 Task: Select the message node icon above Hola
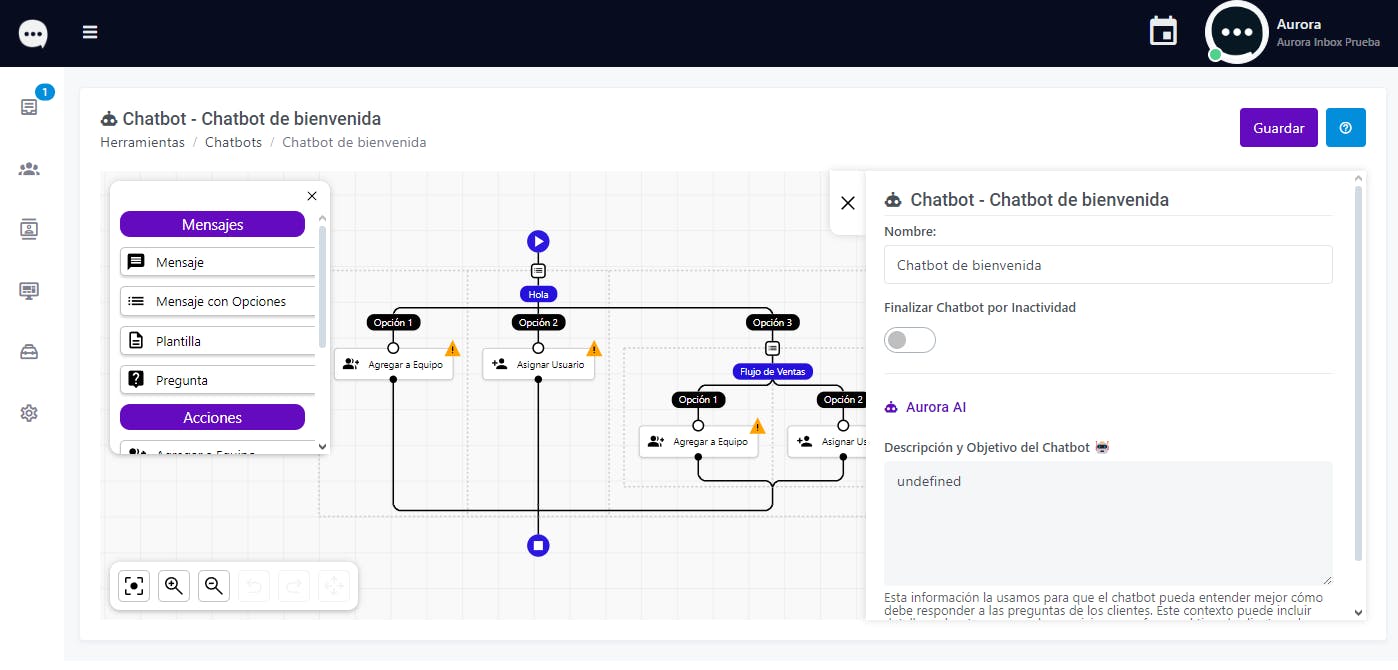[x=538, y=271]
